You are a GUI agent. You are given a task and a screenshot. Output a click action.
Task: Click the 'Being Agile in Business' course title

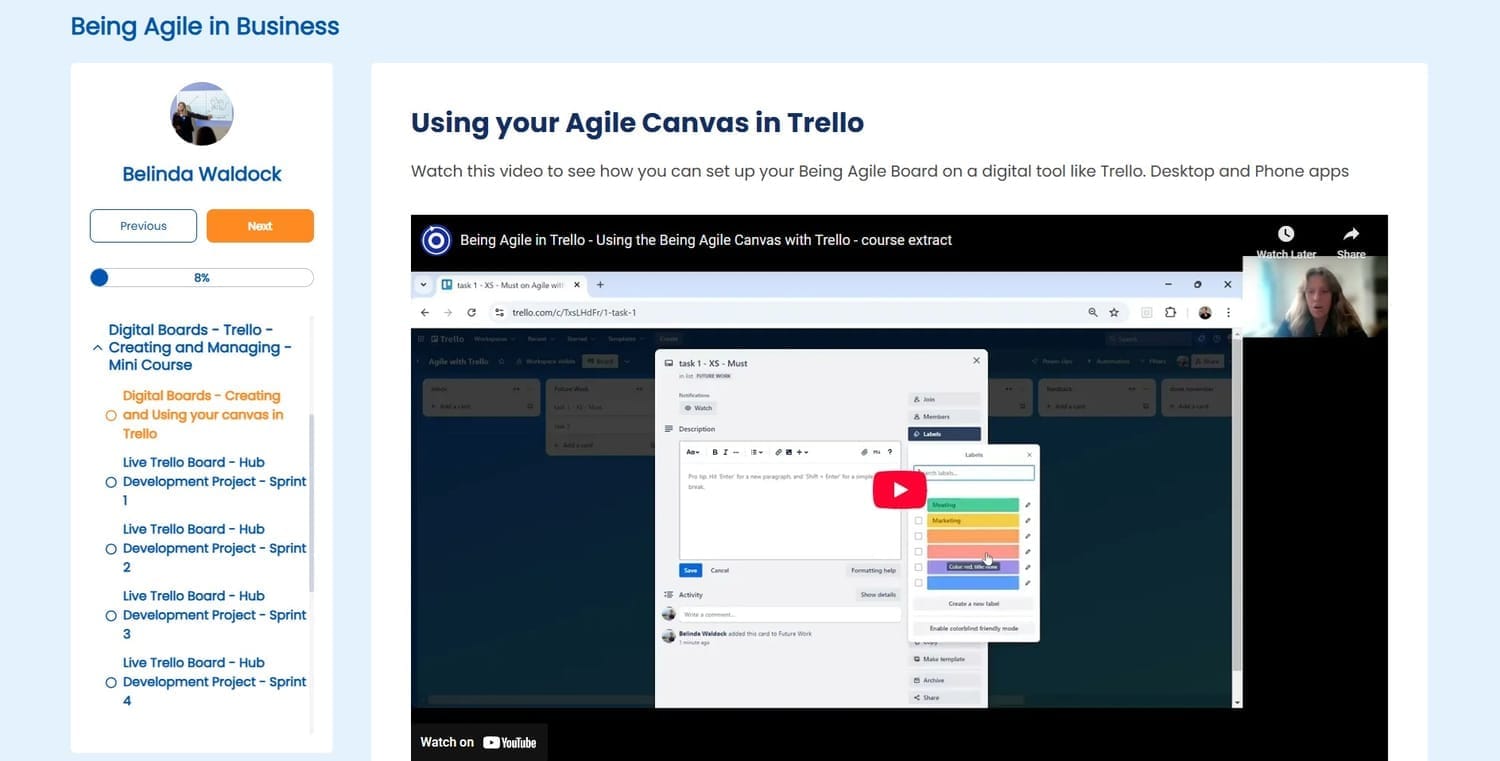(205, 26)
